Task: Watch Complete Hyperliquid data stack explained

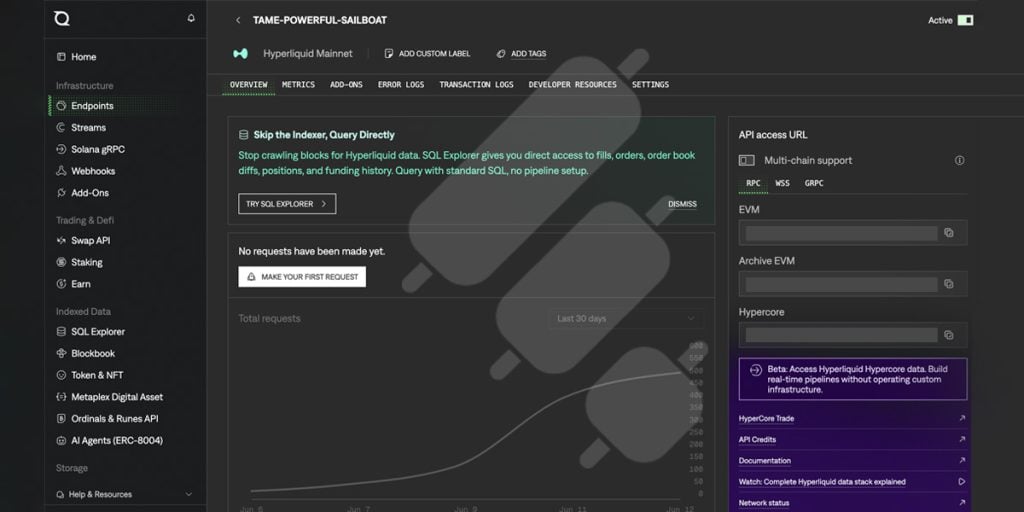Action: click(822, 482)
